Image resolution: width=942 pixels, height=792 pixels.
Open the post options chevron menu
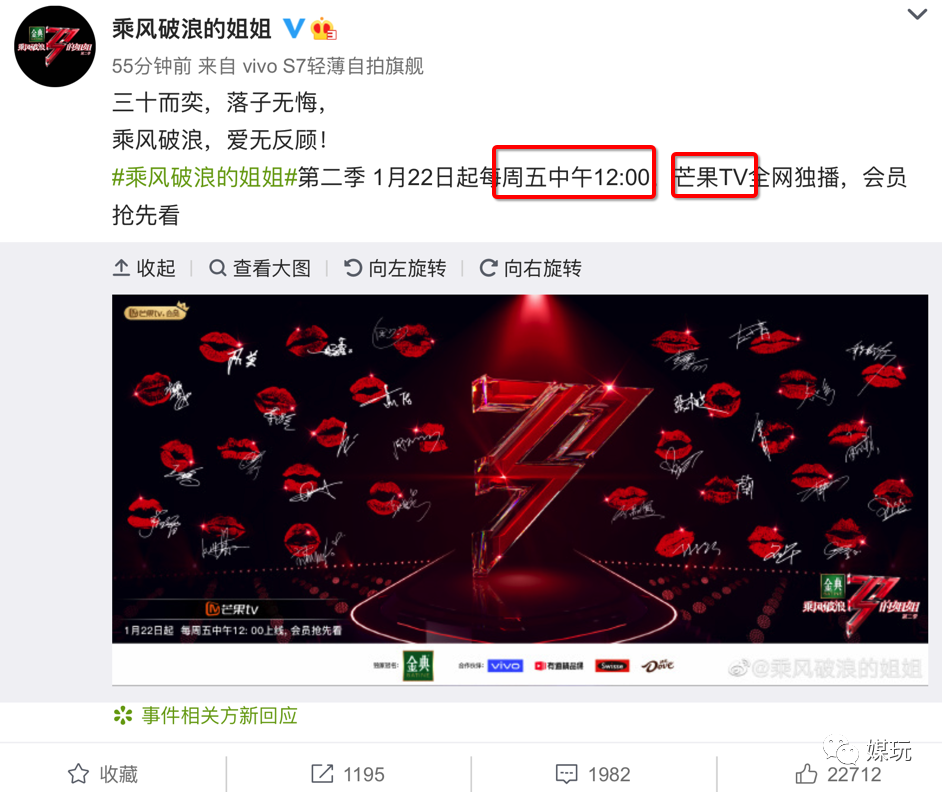pyautogui.click(x=917, y=14)
